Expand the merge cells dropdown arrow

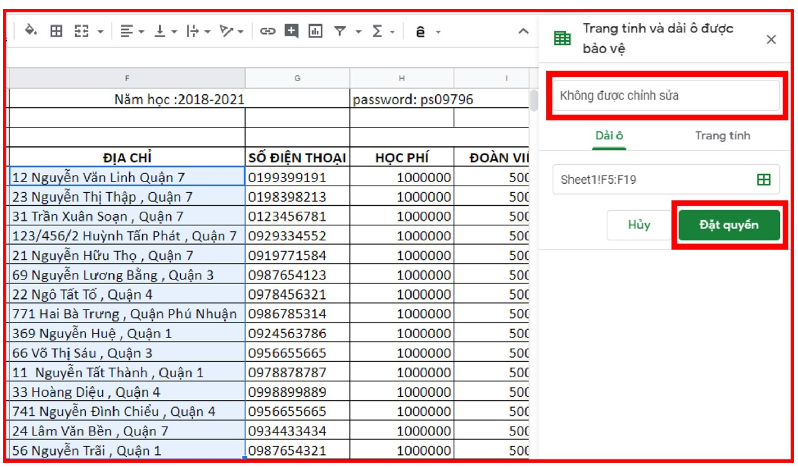click(100, 32)
